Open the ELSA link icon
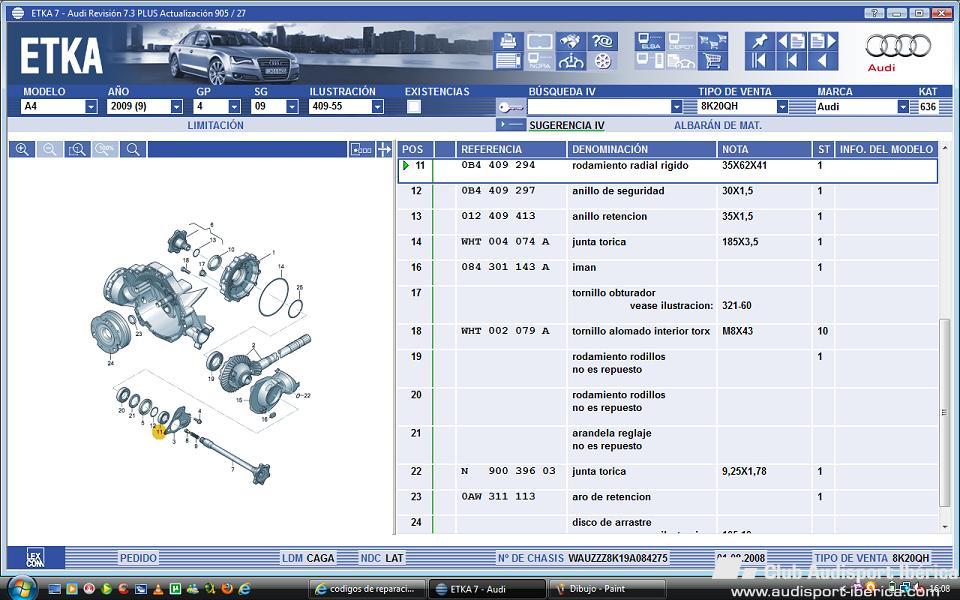 [x=650, y=41]
